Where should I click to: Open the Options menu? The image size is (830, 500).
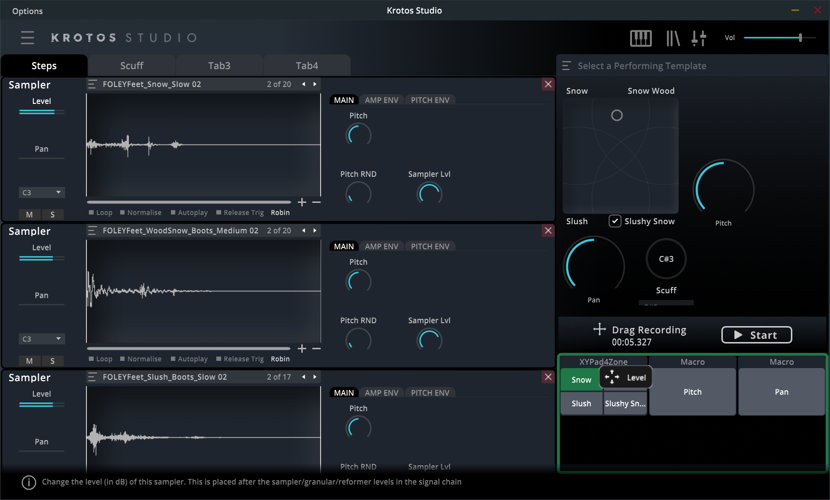click(28, 11)
